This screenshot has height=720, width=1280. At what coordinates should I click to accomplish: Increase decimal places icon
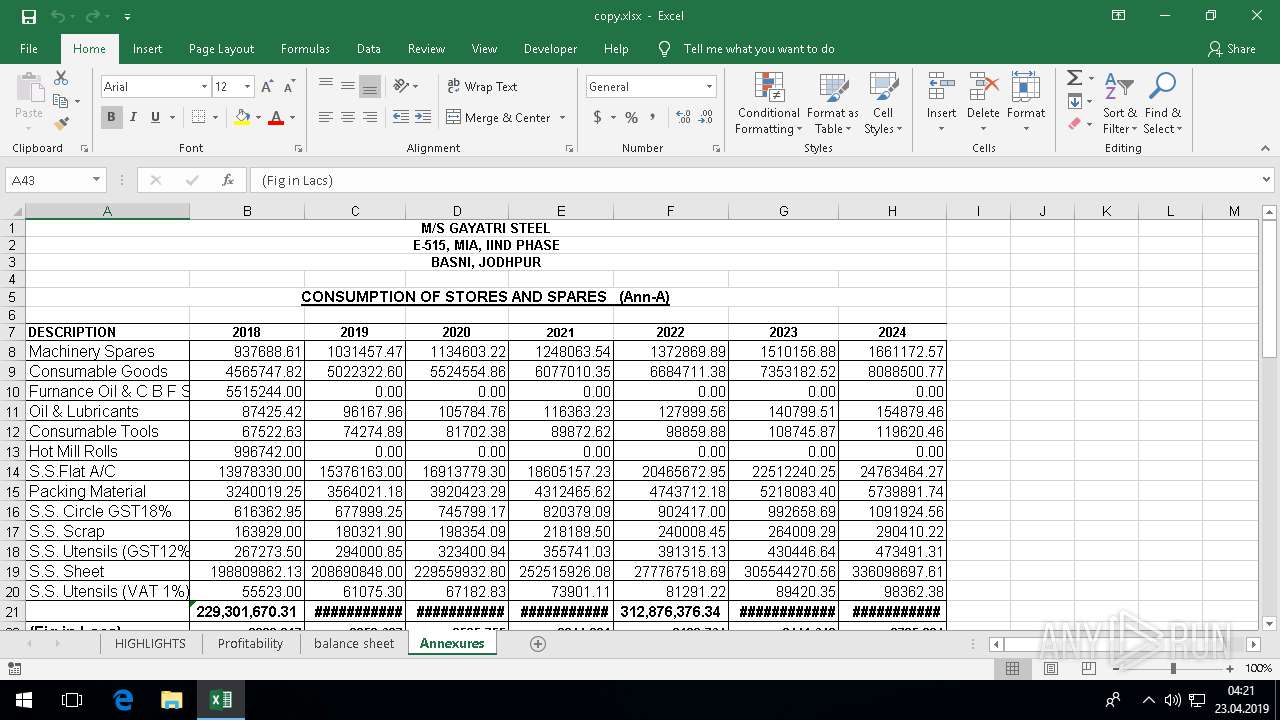[x=684, y=117]
